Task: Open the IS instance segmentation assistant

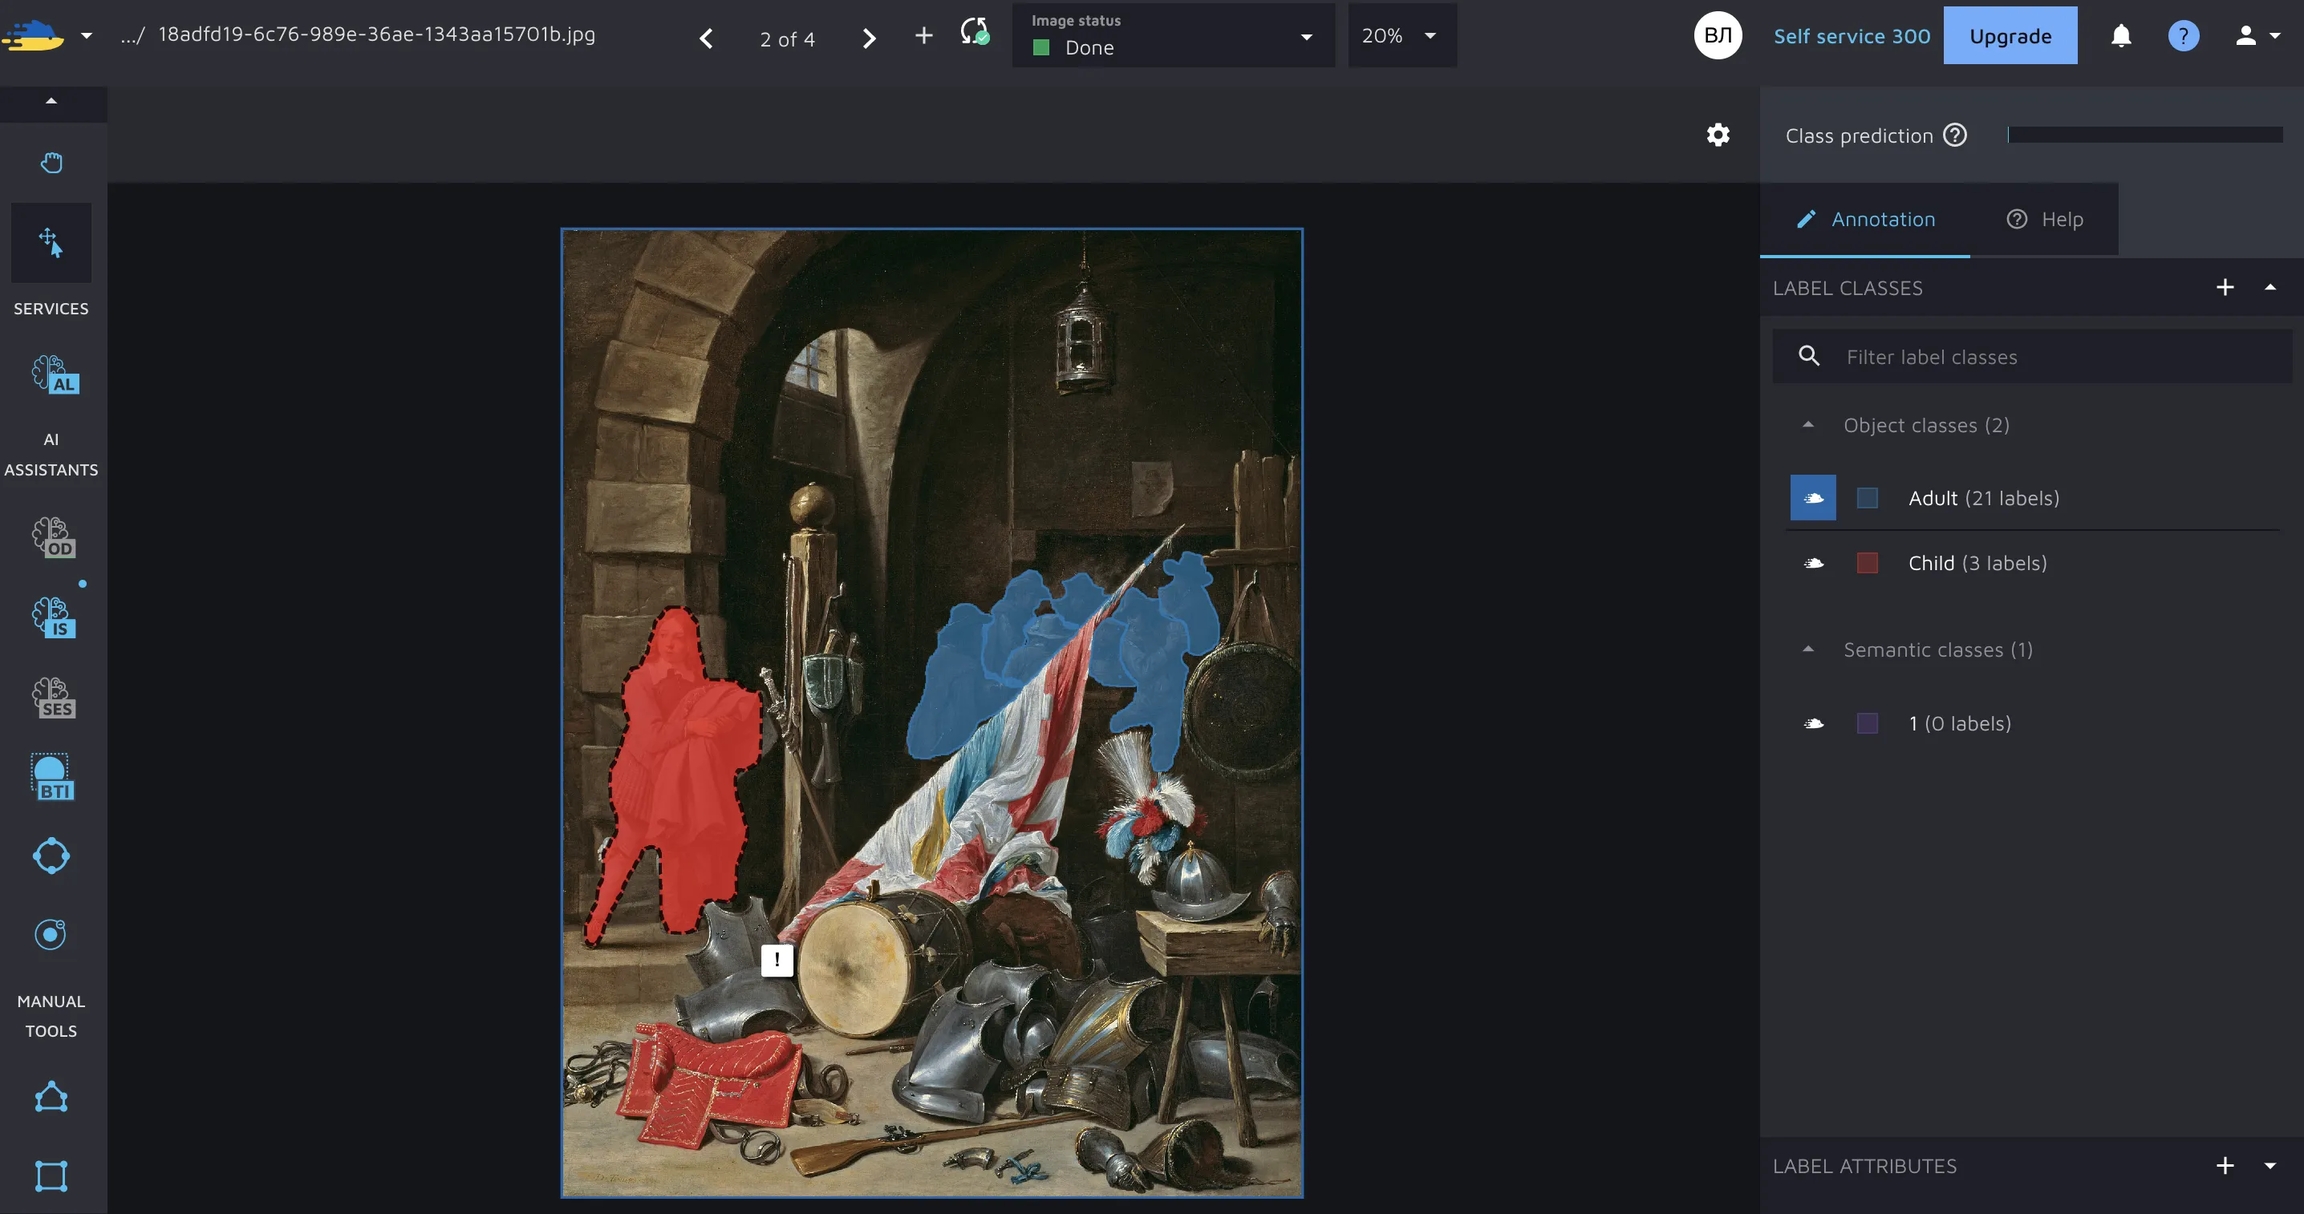Action: [x=54, y=617]
